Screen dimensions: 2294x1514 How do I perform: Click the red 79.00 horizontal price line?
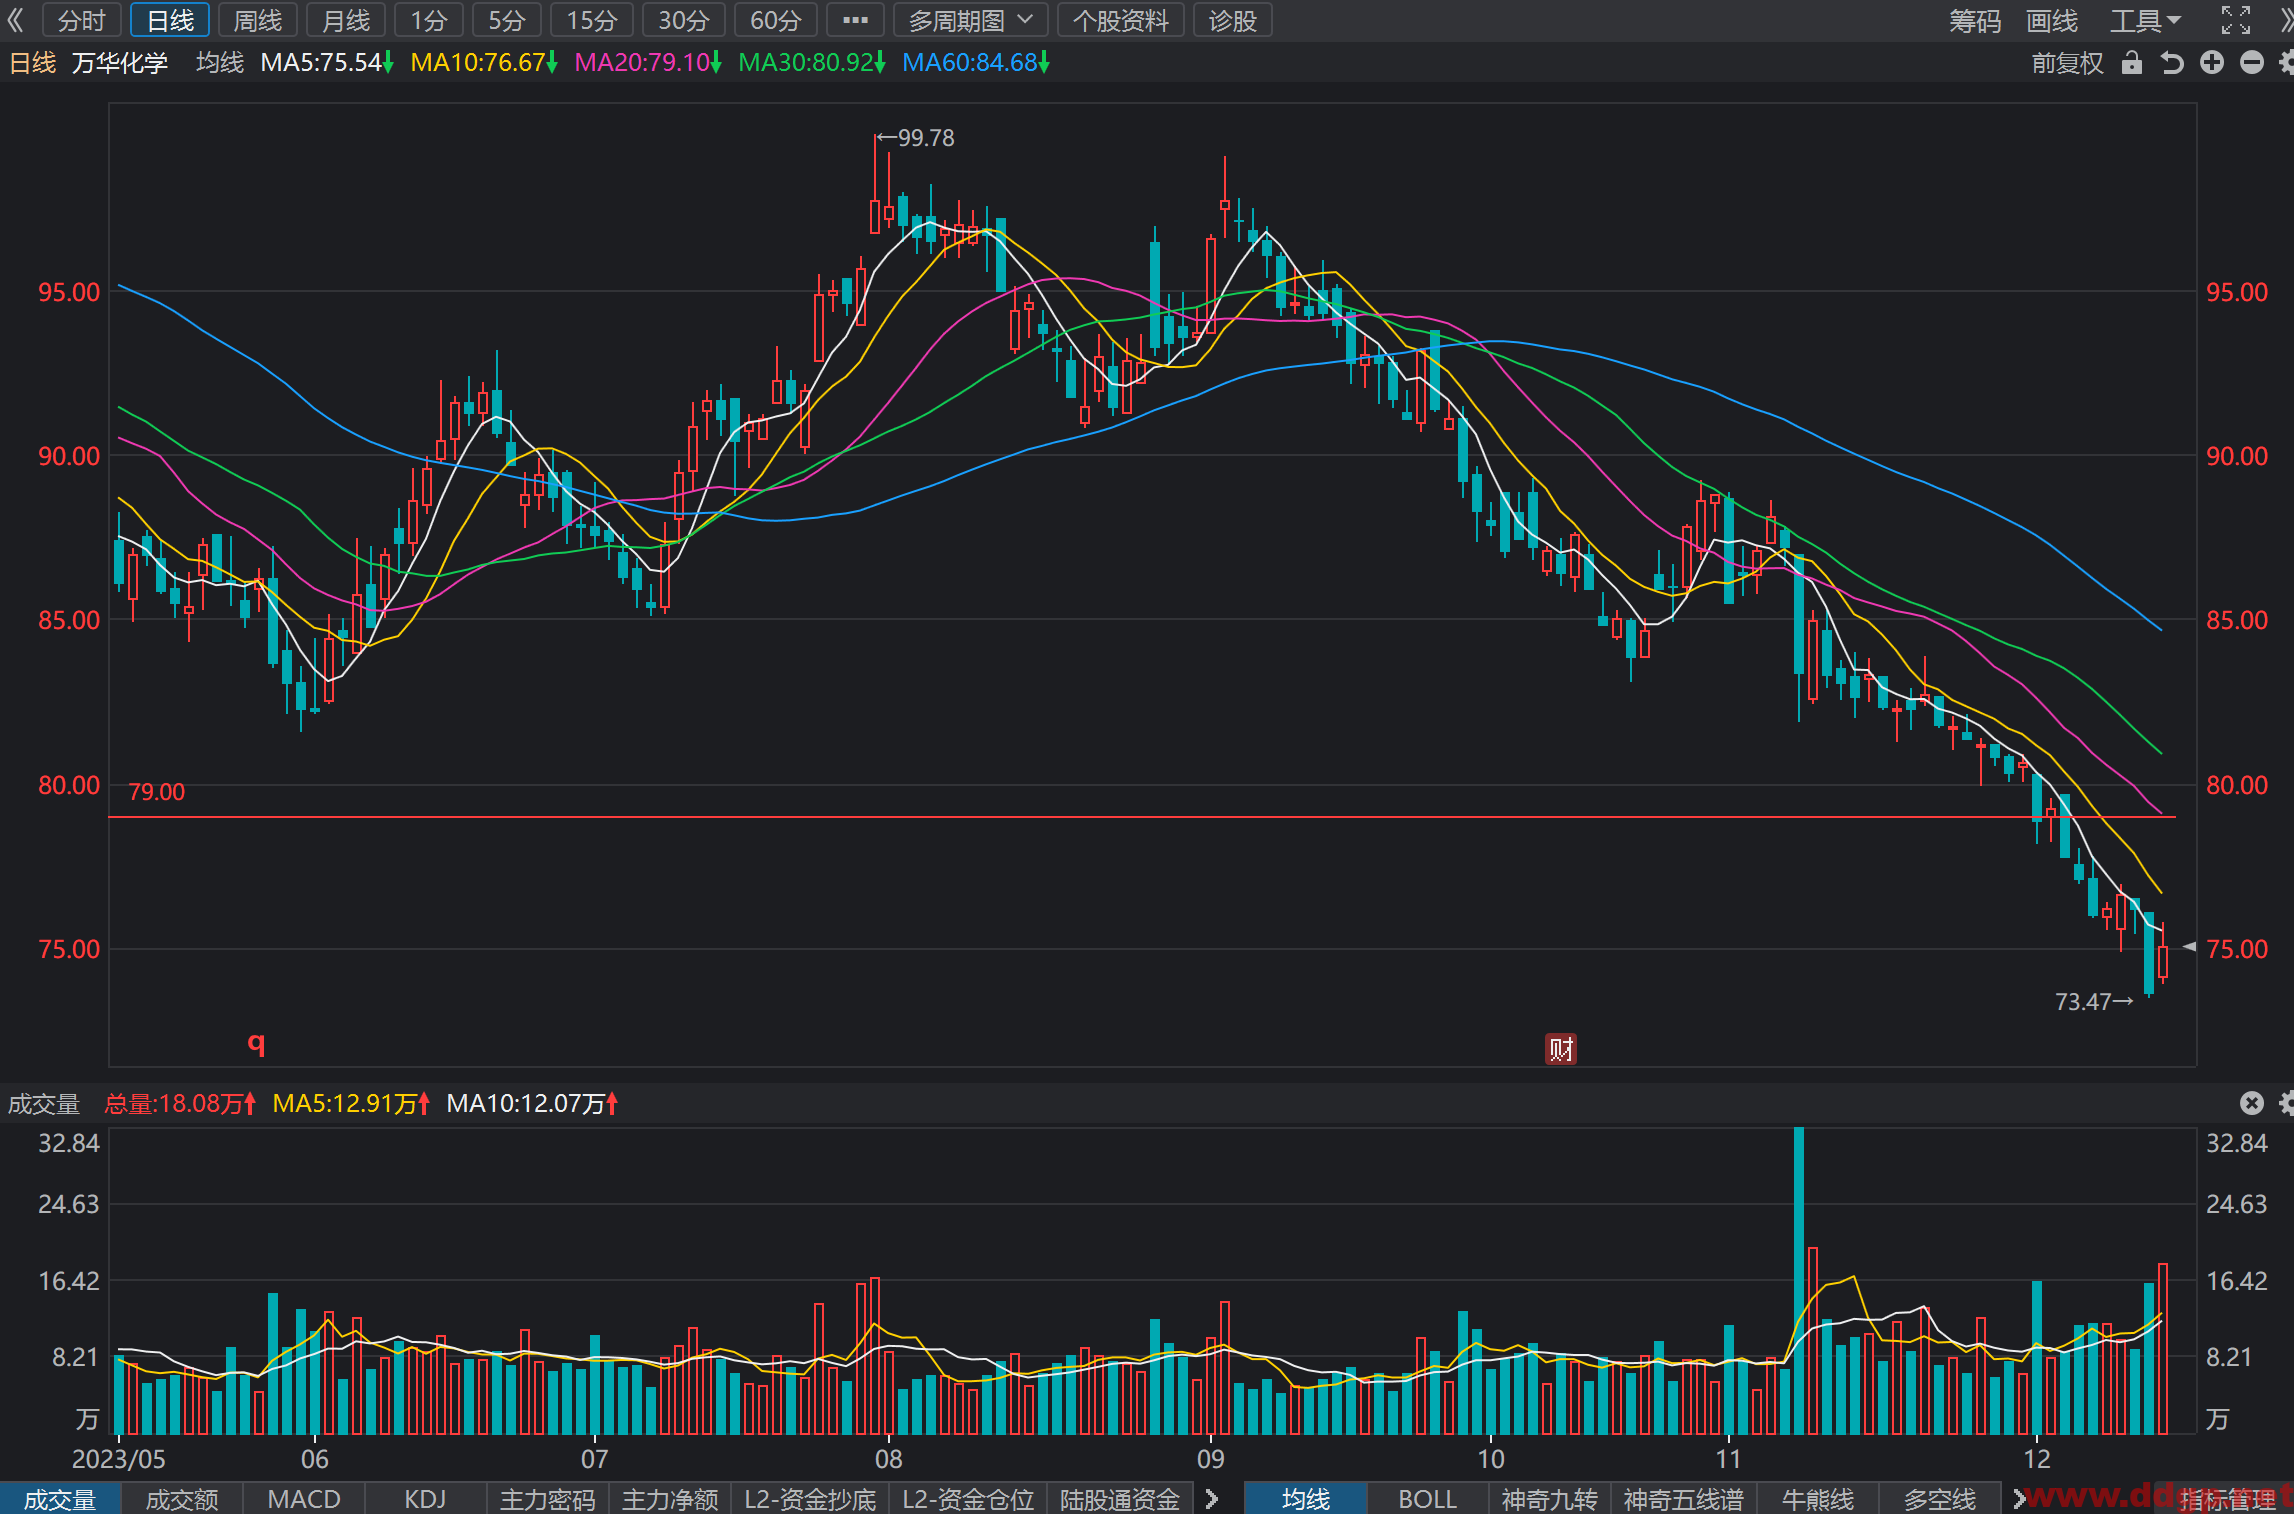pyautogui.click(x=1142, y=817)
